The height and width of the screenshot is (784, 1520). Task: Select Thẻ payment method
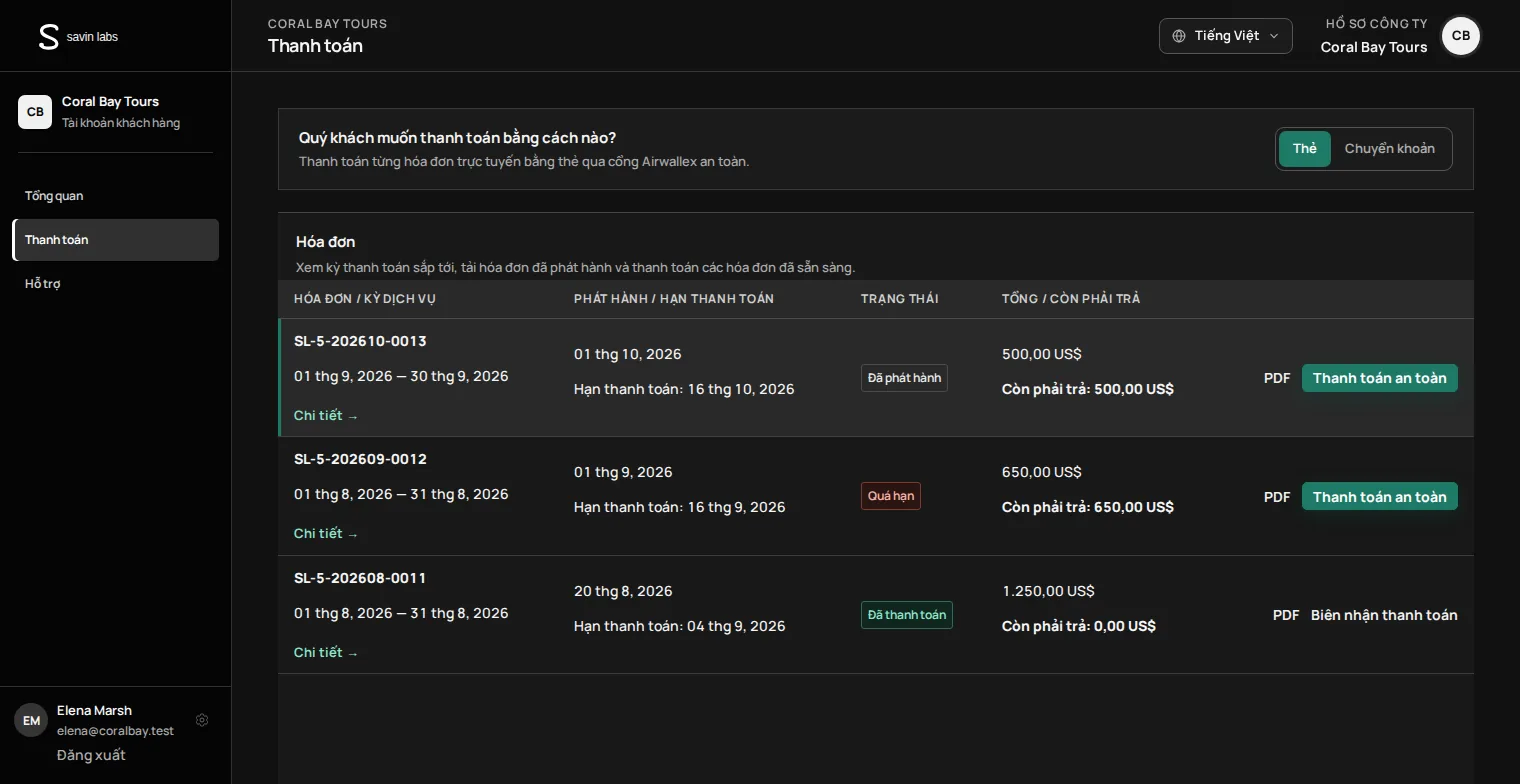(1304, 149)
